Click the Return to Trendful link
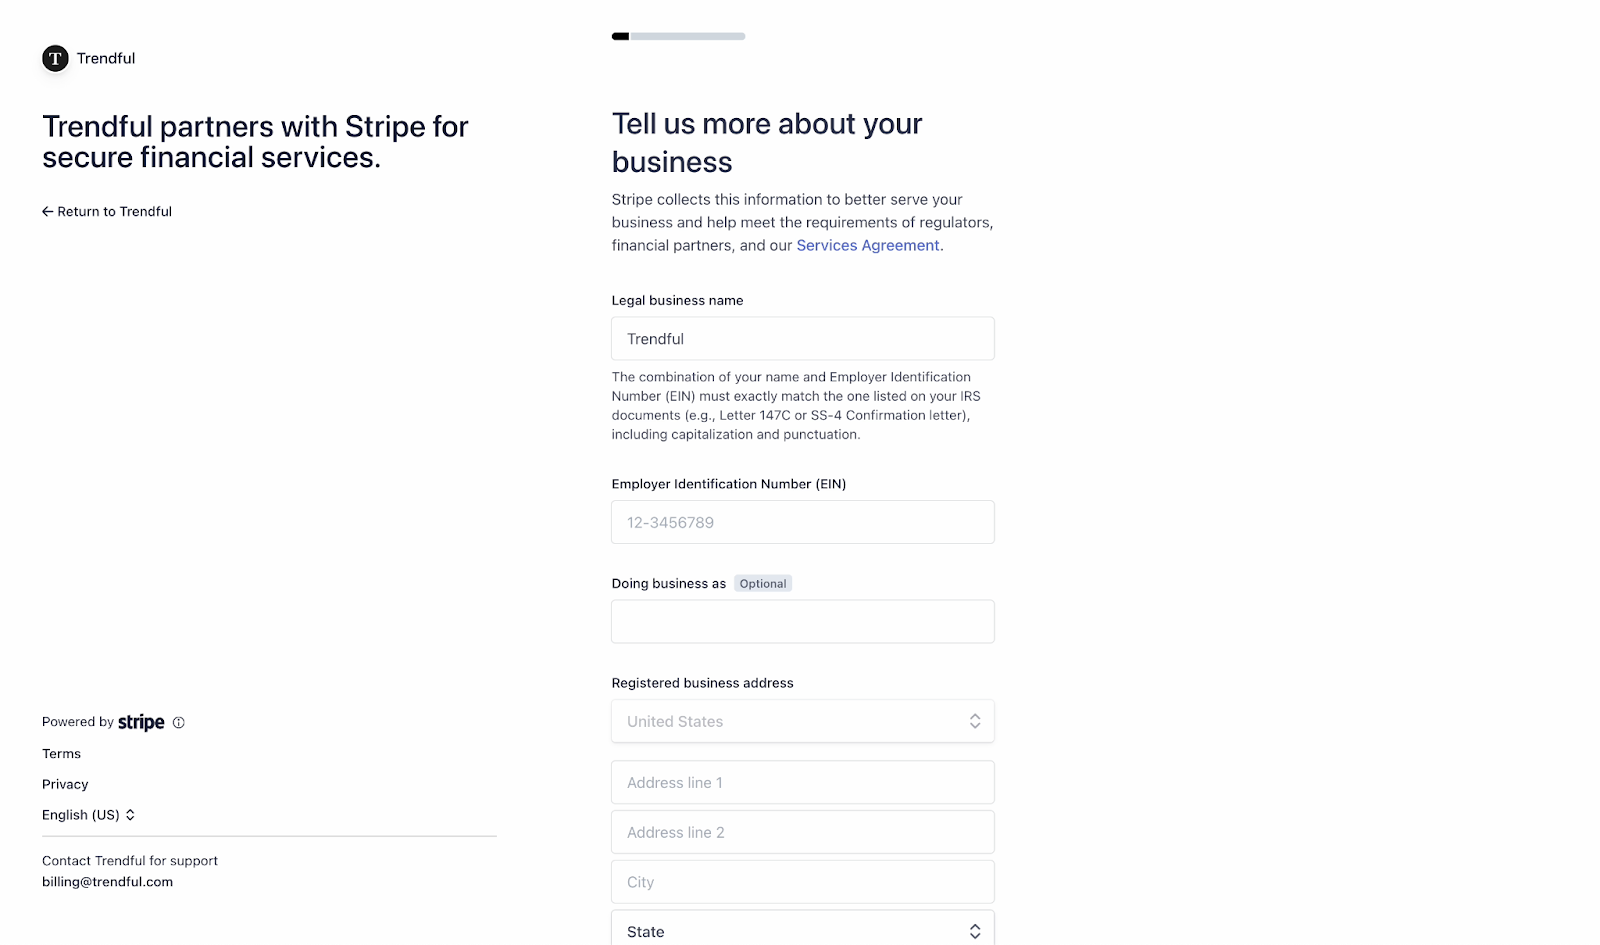The width and height of the screenshot is (1600, 945). (x=107, y=211)
